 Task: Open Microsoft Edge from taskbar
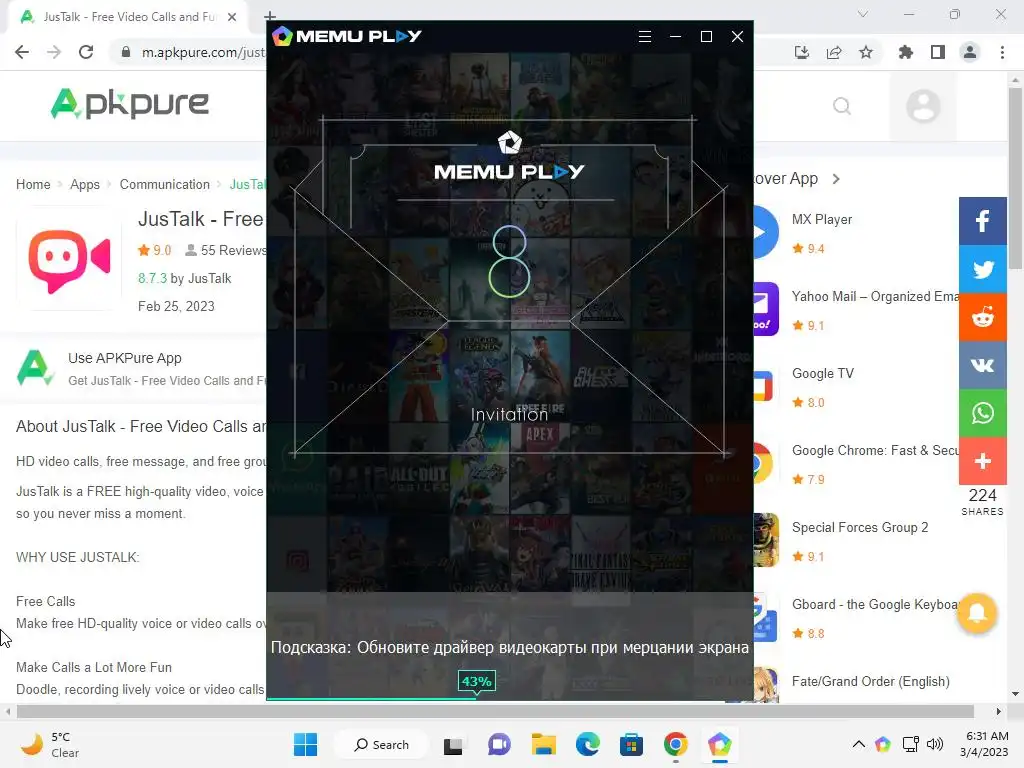coord(587,744)
